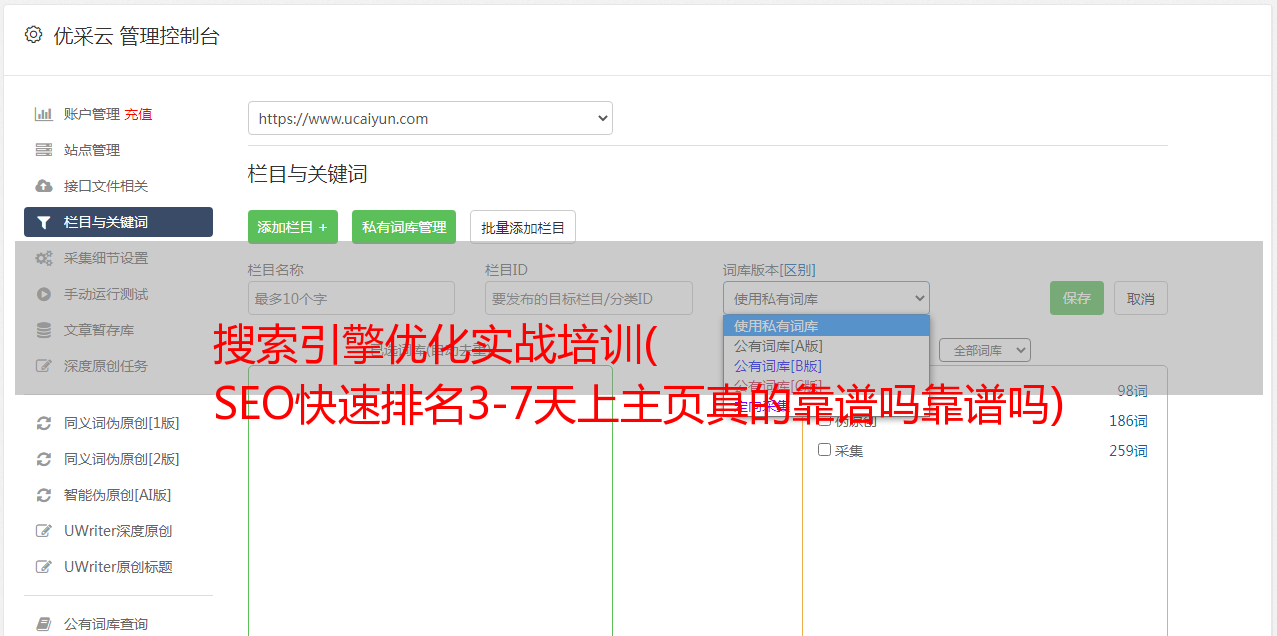The height and width of the screenshot is (636, 1277).
Task: Open UWriter深度原创 in sidebar
Action: [118, 531]
